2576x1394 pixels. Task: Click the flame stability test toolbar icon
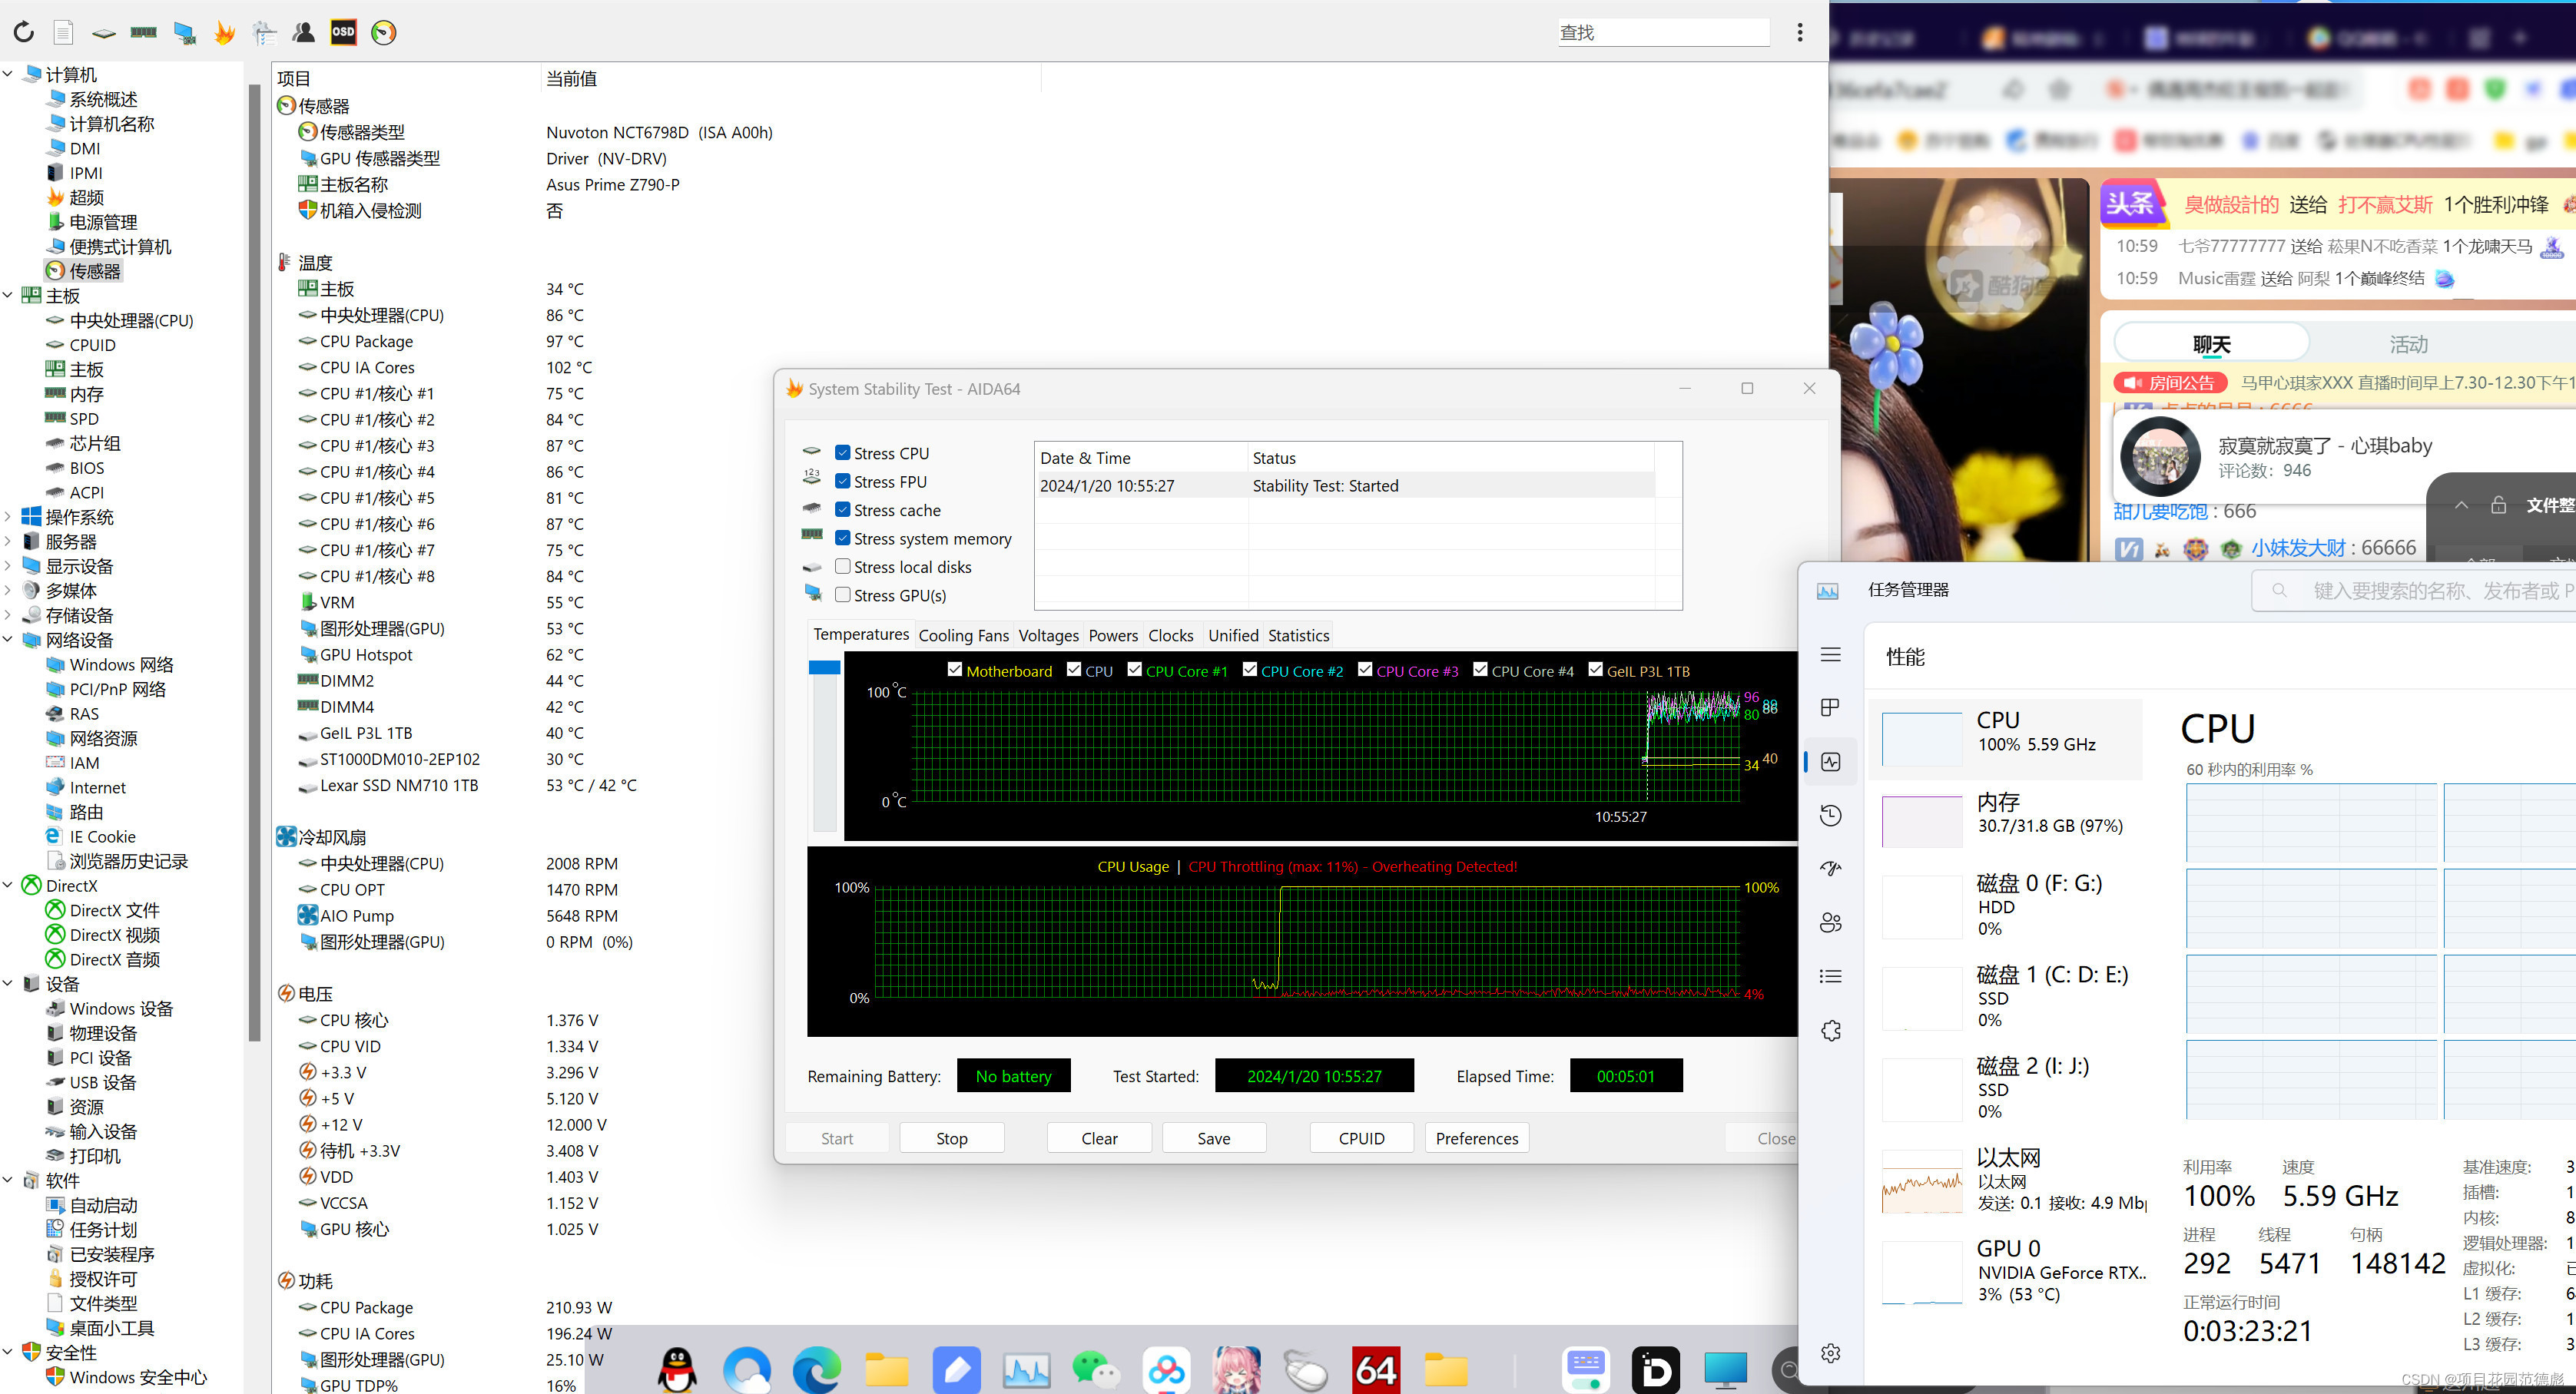[224, 33]
